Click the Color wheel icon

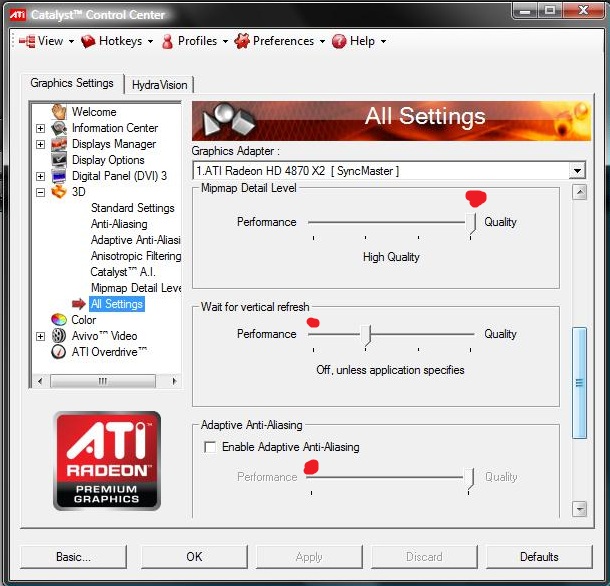[59, 319]
